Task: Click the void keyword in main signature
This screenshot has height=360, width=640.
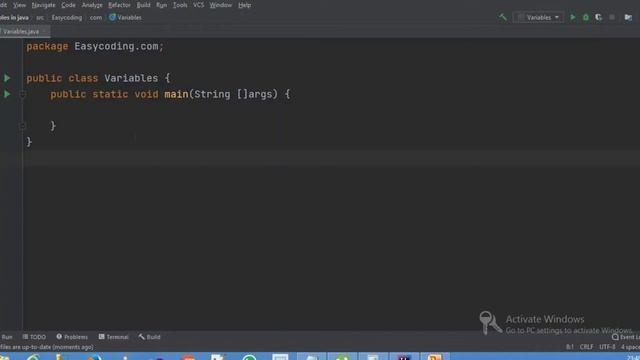Action: click(x=147, y=94)
